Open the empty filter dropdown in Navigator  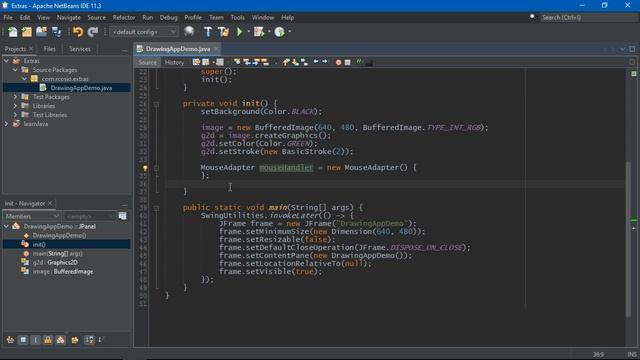89,216
